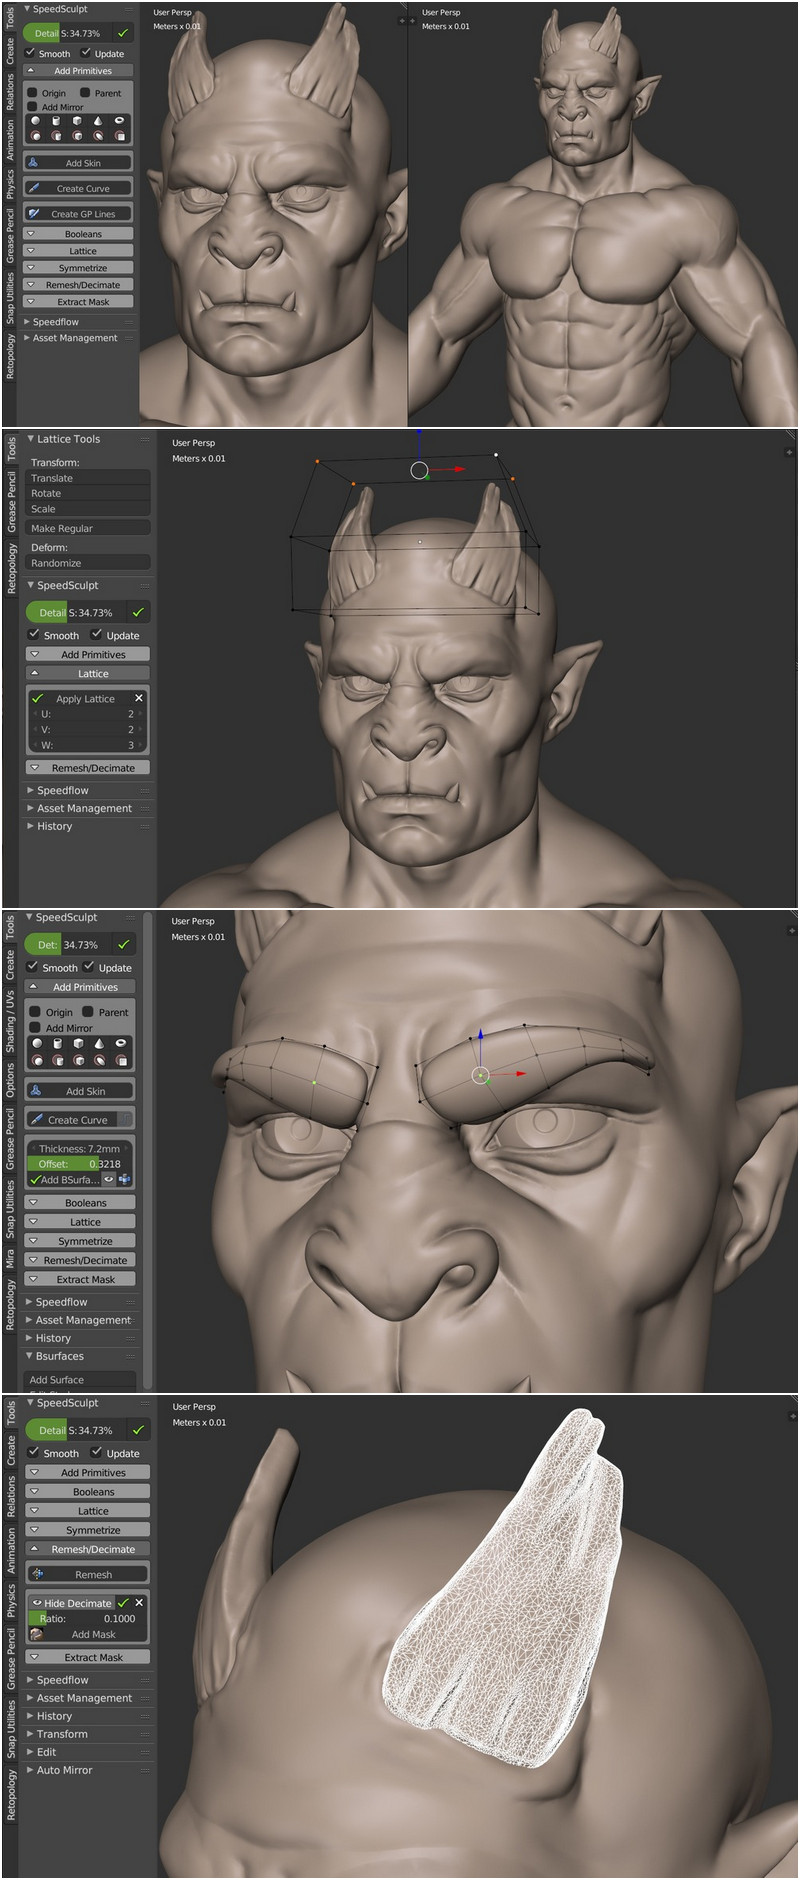Adjust the decimate Ratio slider
This screenshot has height=1880, width=800.
[88, 1618]
